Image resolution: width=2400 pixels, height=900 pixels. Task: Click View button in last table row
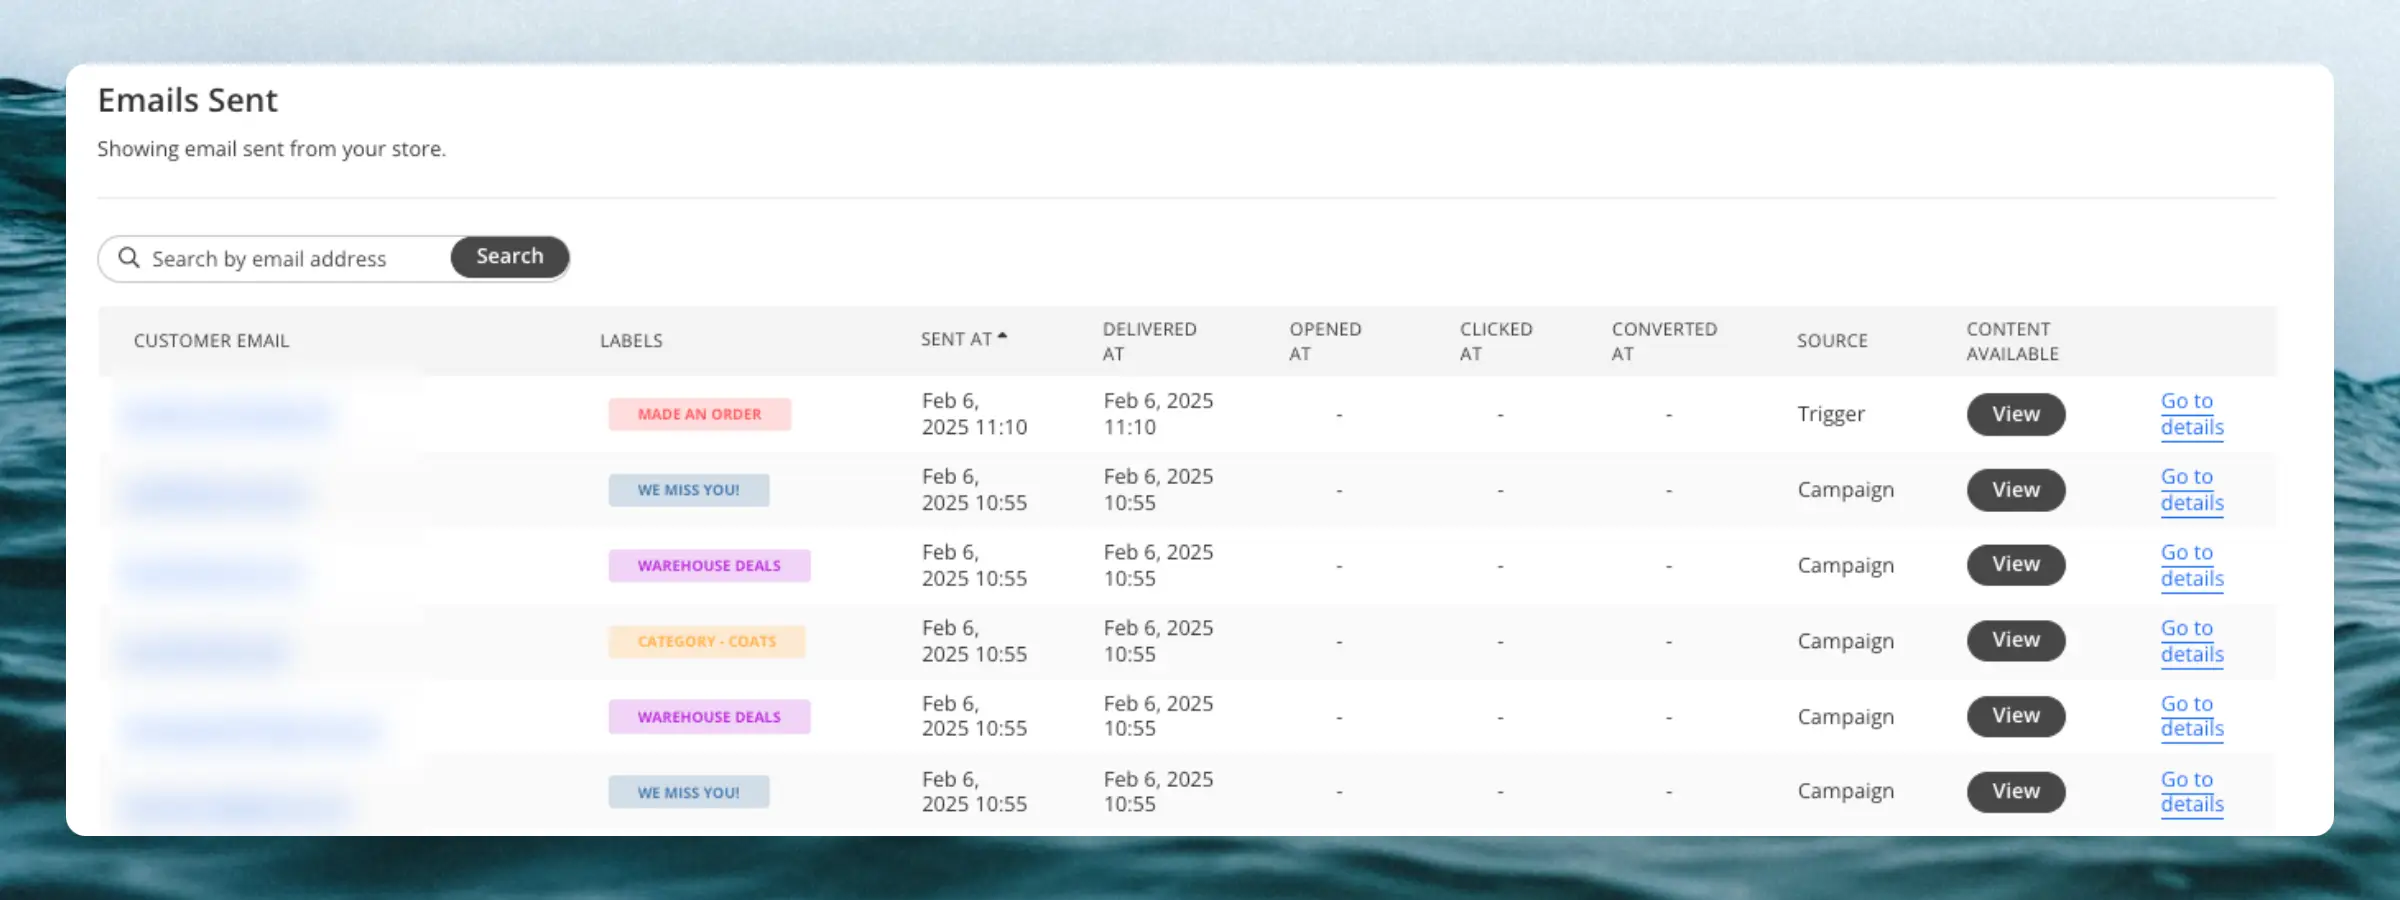click(x=2015, y=791)
